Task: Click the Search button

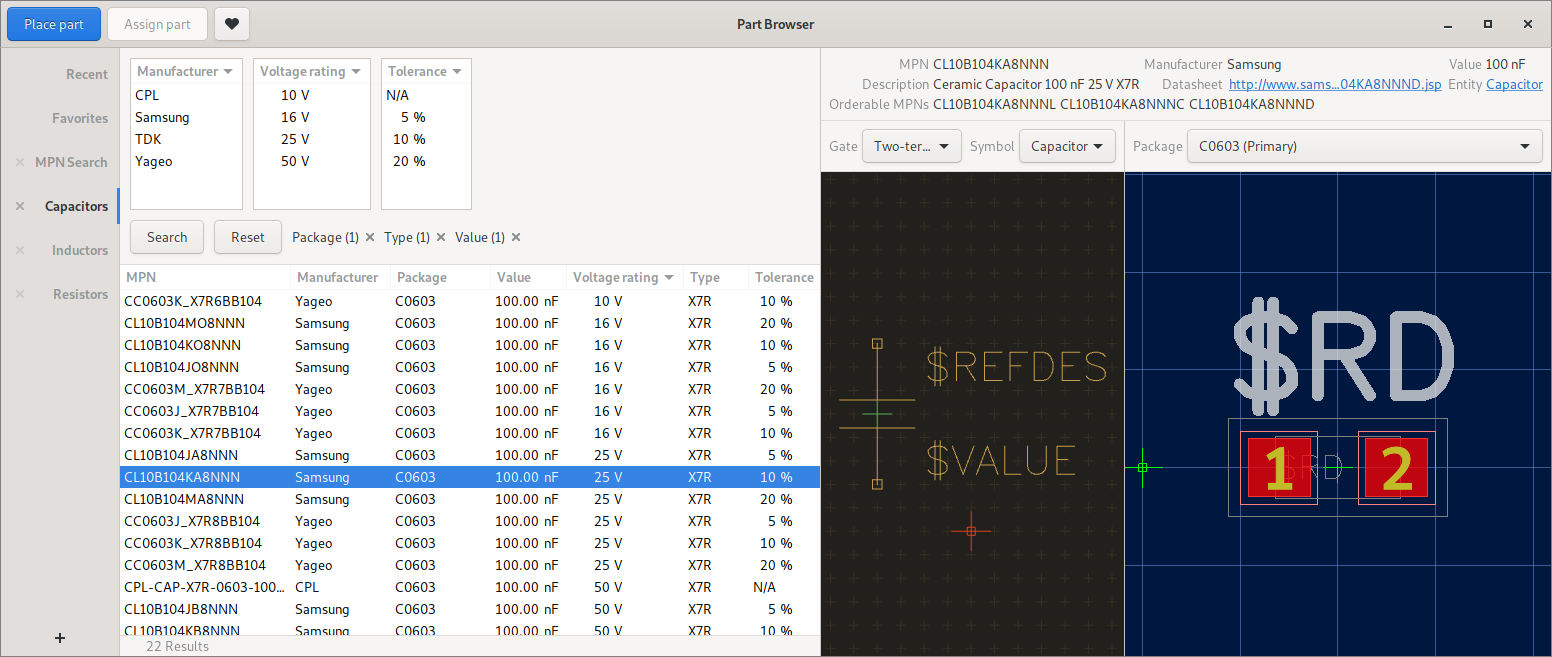Action: tap(167, 237)
